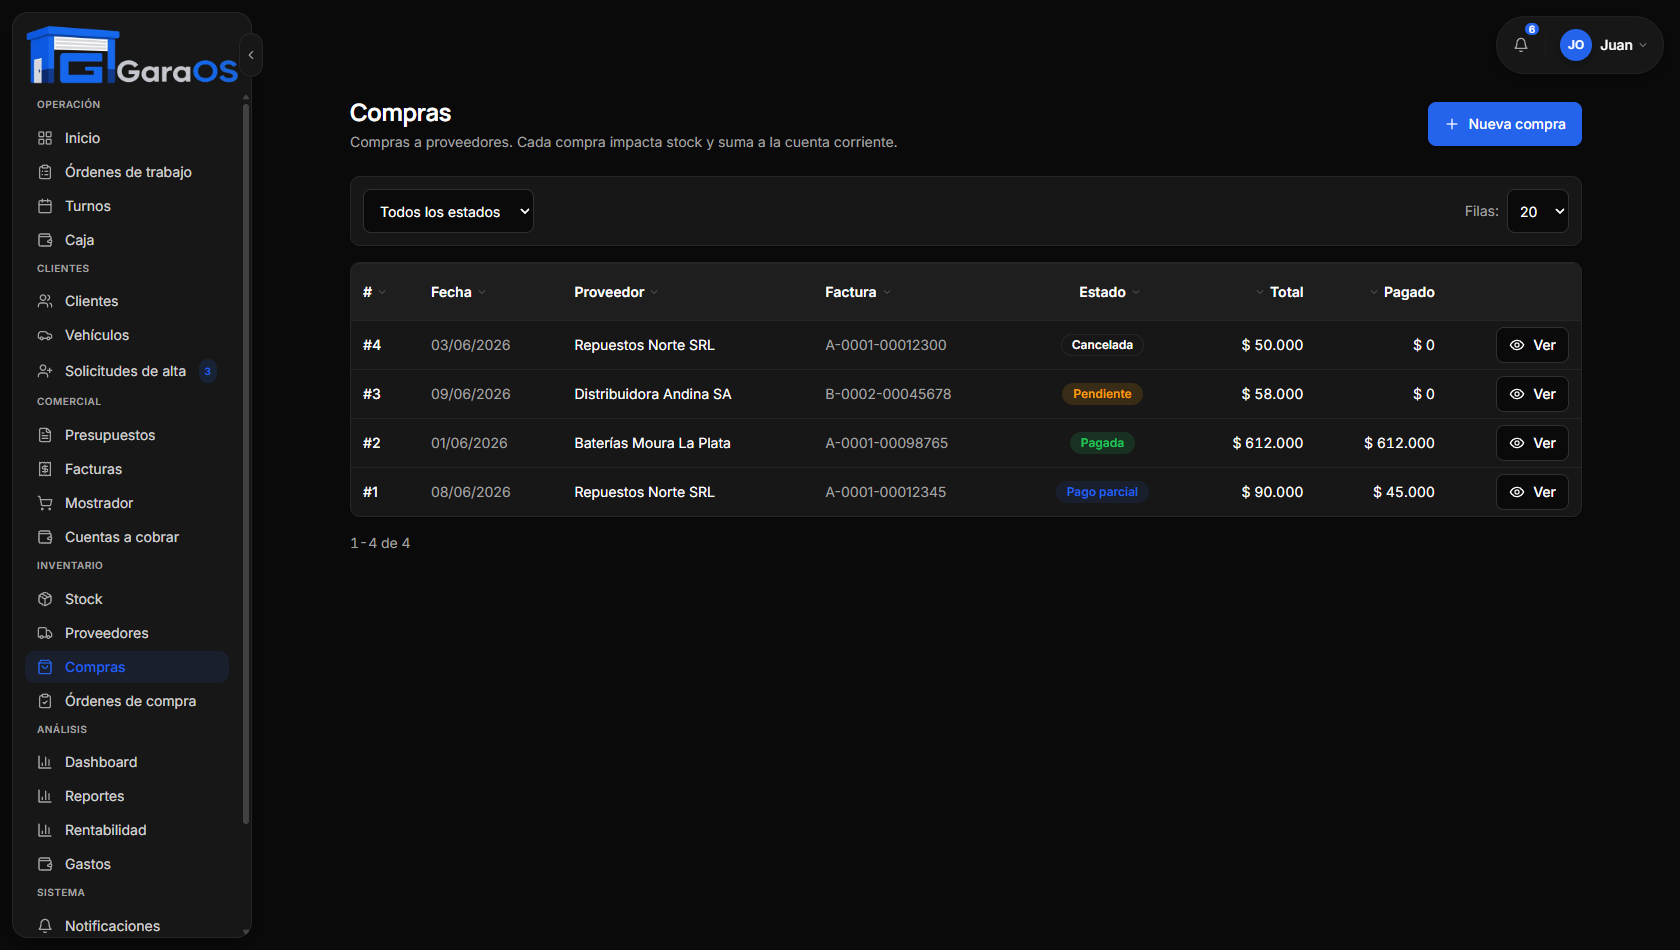Click the total $ 612.000 cell
The width and height of the screenshot is (1680, 950).
pos(1268,443)
